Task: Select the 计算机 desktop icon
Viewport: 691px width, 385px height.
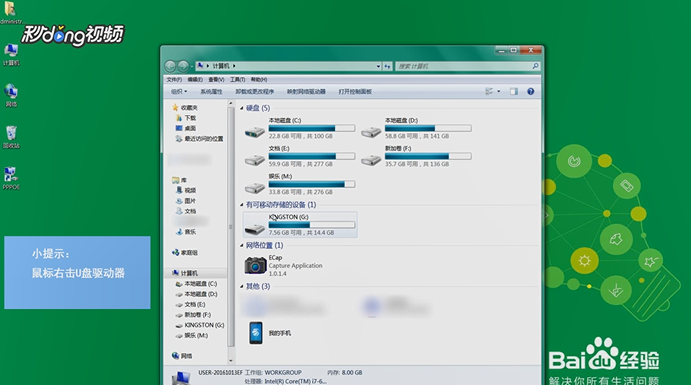Action: 11,55
